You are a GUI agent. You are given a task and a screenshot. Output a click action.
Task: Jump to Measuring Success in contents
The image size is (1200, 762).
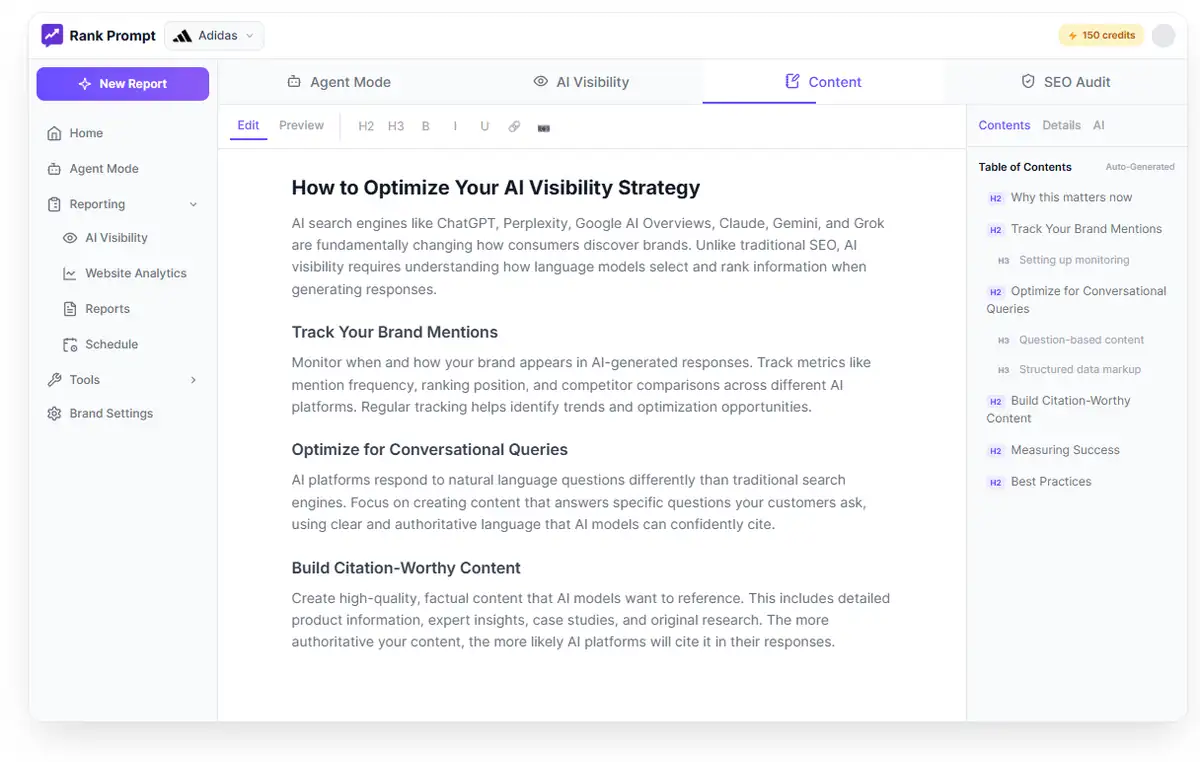click(x=1065, y=450)
